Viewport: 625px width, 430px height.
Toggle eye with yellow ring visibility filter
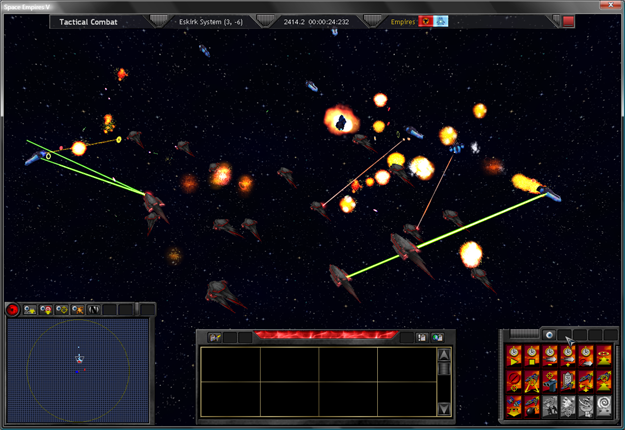[61, 310]
